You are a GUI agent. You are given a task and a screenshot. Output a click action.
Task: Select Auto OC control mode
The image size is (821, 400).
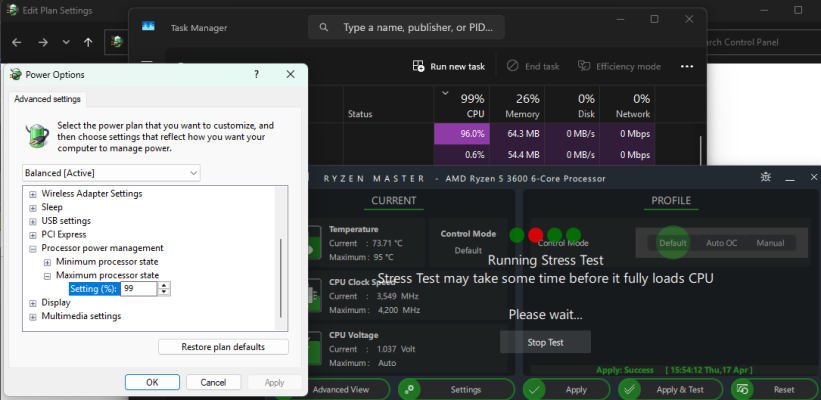[722, 243]
